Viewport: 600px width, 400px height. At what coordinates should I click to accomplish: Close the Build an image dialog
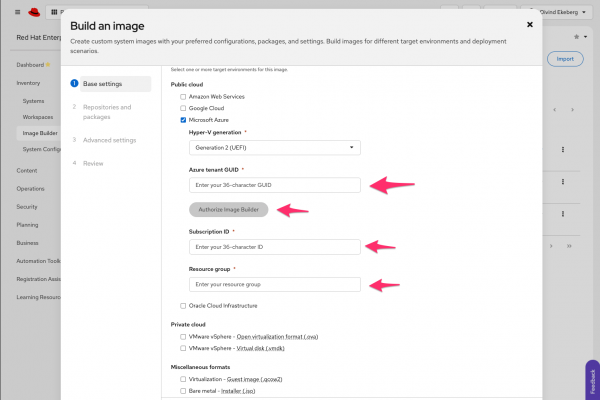(530, 24)
